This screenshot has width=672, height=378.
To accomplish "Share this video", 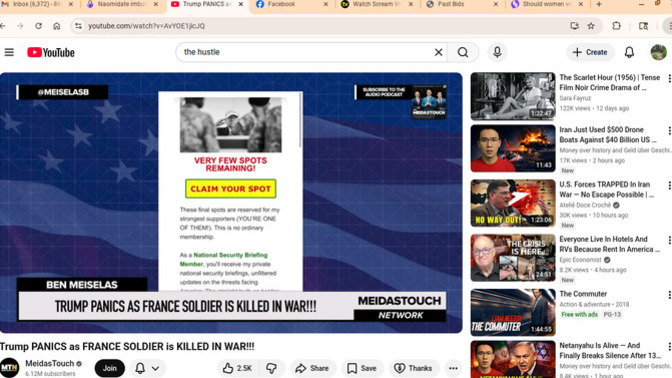I will pyautogui.click(x=312, y=368).
